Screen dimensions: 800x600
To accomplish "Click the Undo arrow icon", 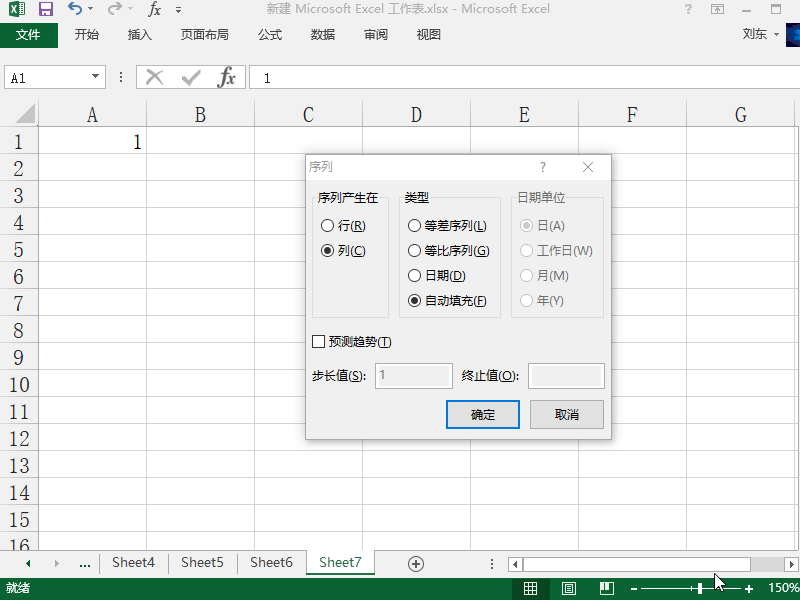I will (75, 9).
